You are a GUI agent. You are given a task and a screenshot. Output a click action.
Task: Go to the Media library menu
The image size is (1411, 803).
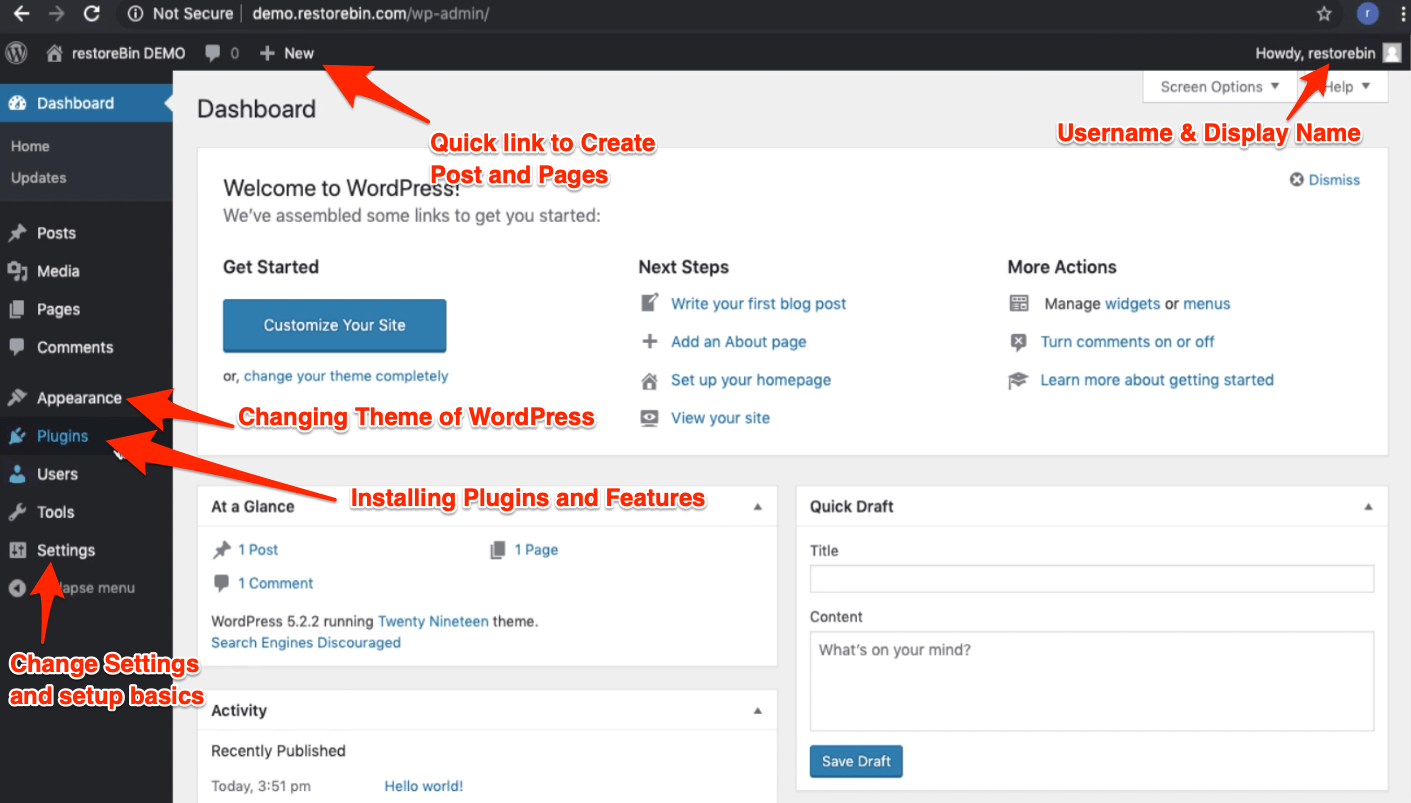[x=57, y=271]
